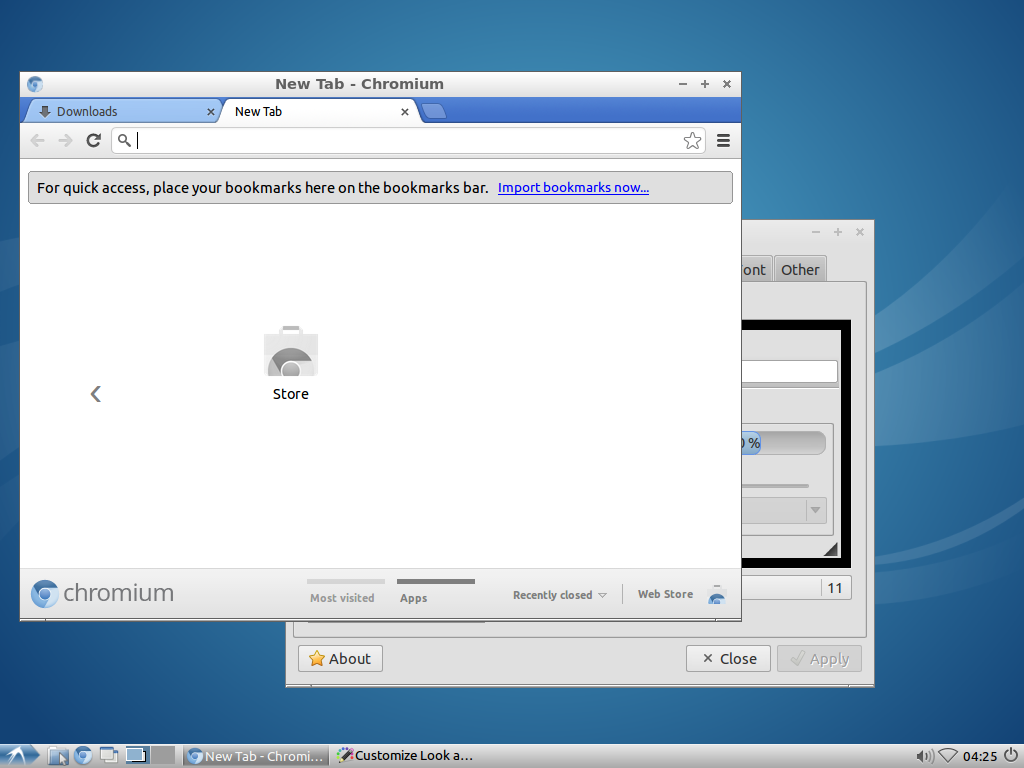1024x768 pixels.
Task: Launch Chromium from the taskbar quick launcher
Action: [x=83, y=756]
